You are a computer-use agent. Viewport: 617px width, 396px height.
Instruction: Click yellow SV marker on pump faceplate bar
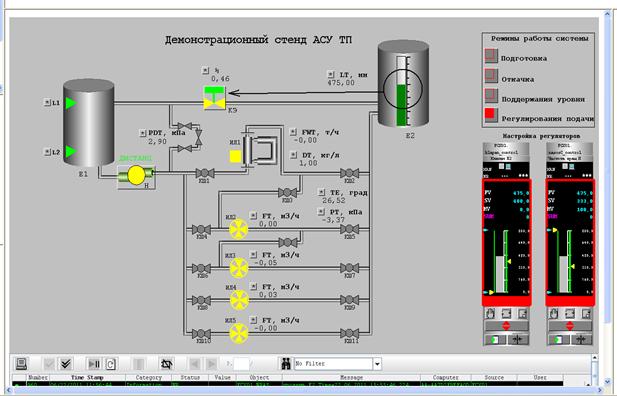573,266
